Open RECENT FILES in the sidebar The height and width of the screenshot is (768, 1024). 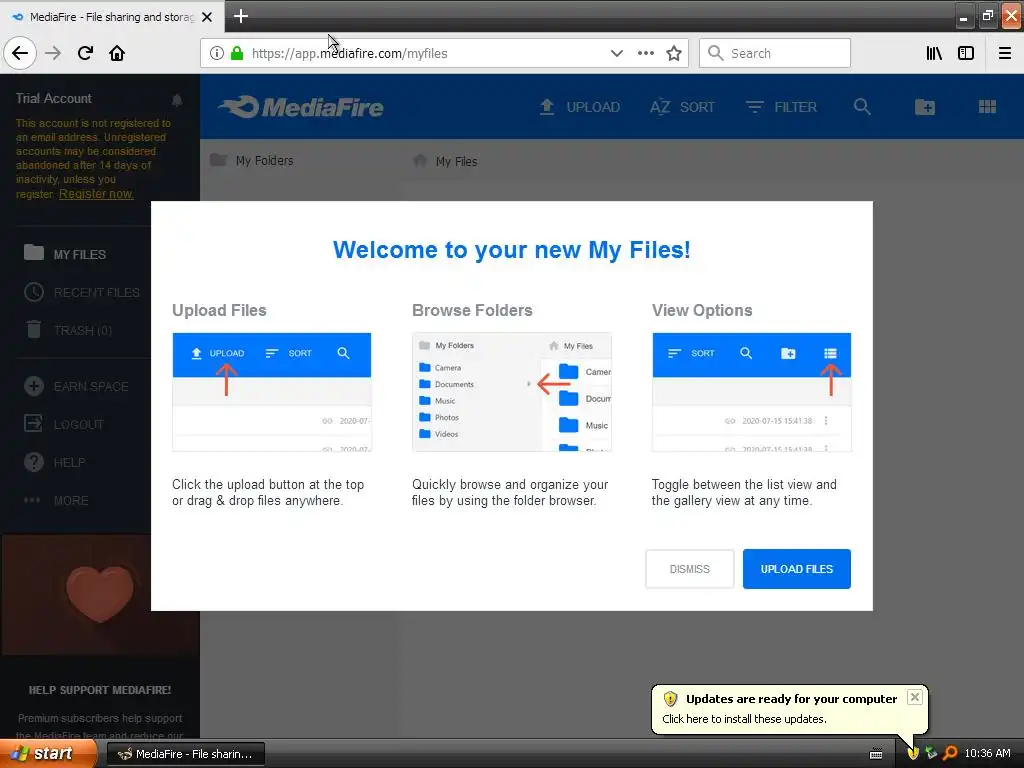(82, 292)
